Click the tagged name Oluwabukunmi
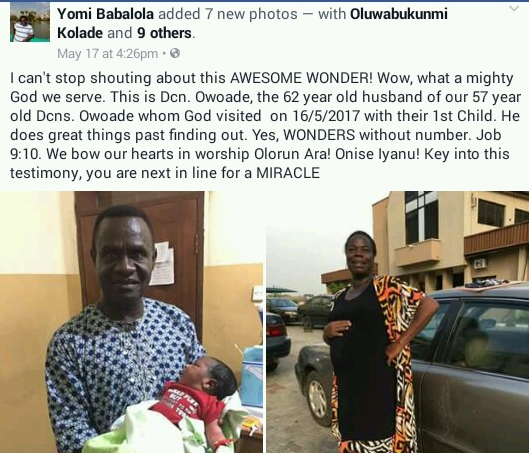The width and height of the screenshot is (529, 453). (399, 14)
